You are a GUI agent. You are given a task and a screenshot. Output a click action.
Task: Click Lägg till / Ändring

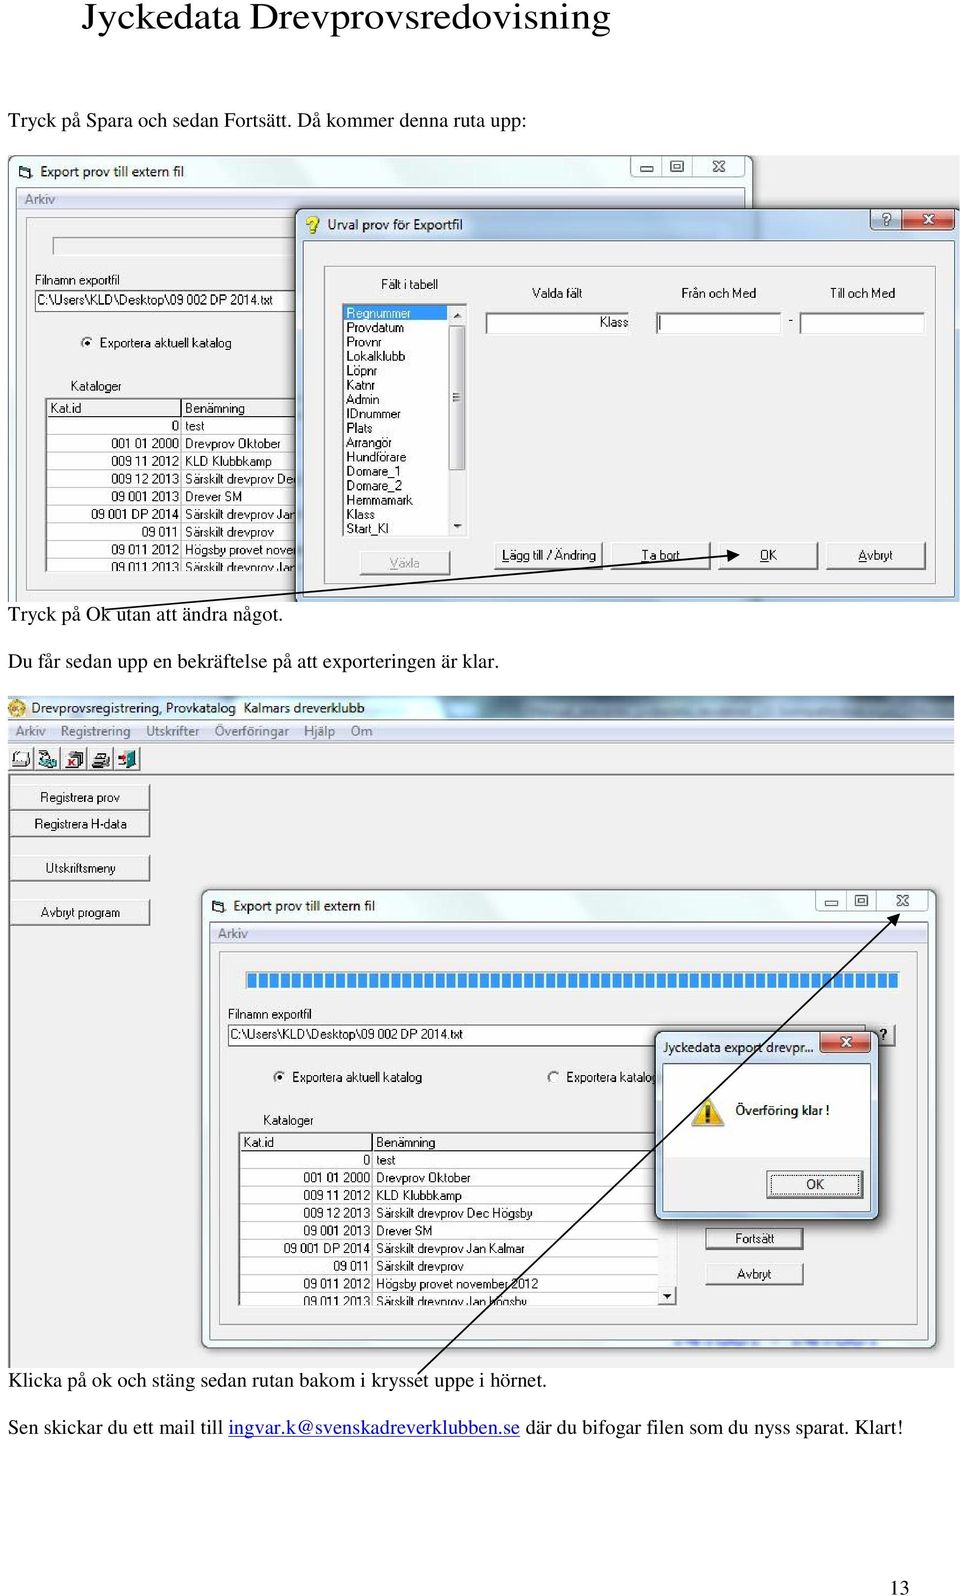(x=549, y=555)
